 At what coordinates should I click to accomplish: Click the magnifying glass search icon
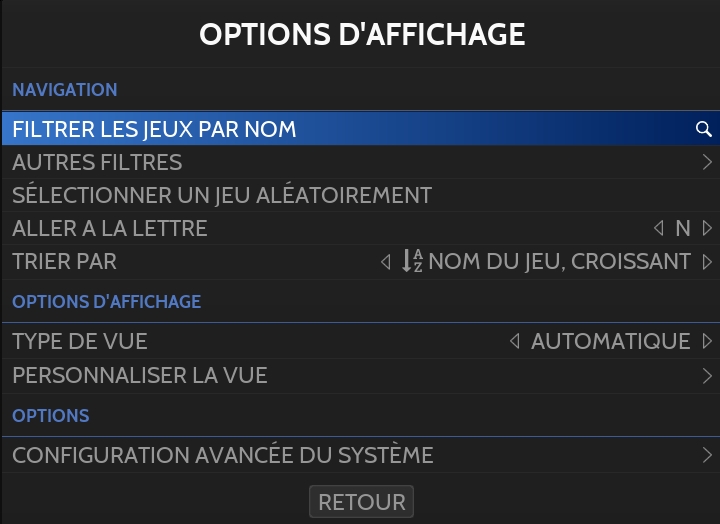[703, 129]
